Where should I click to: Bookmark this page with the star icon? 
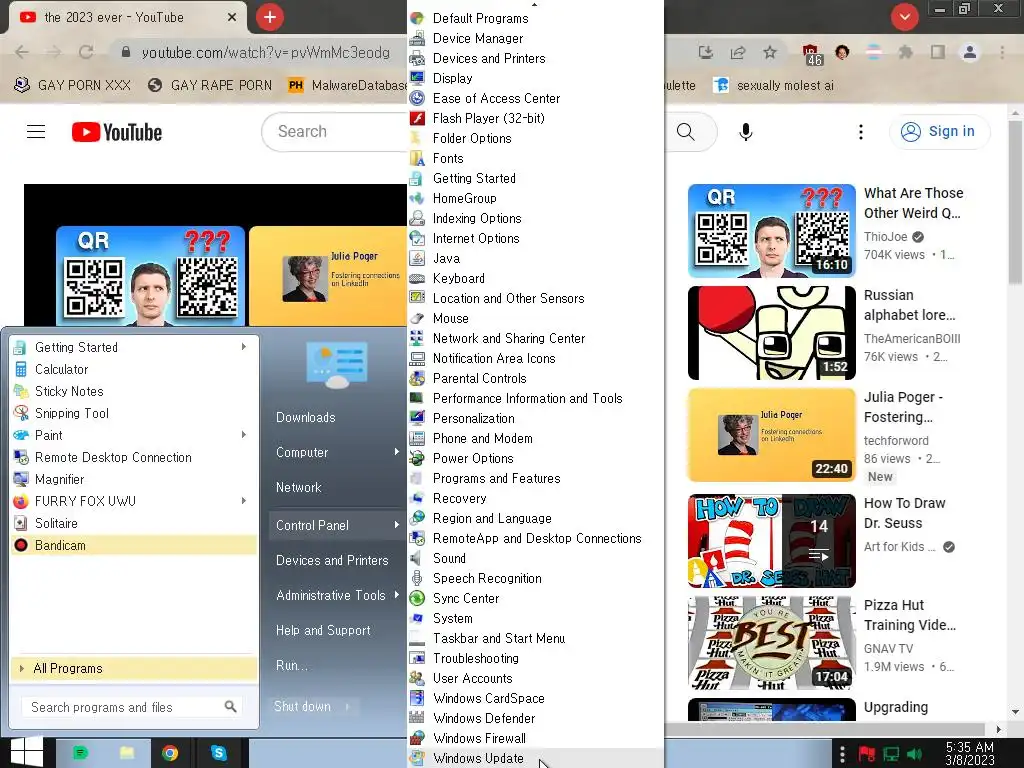click(770, 52)
